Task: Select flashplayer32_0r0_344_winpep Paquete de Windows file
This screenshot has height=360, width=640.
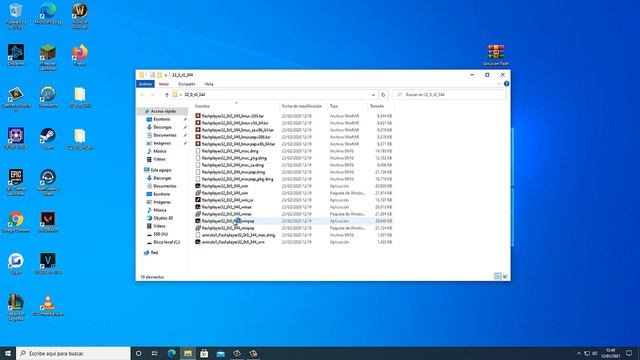Action: point(228,228)
